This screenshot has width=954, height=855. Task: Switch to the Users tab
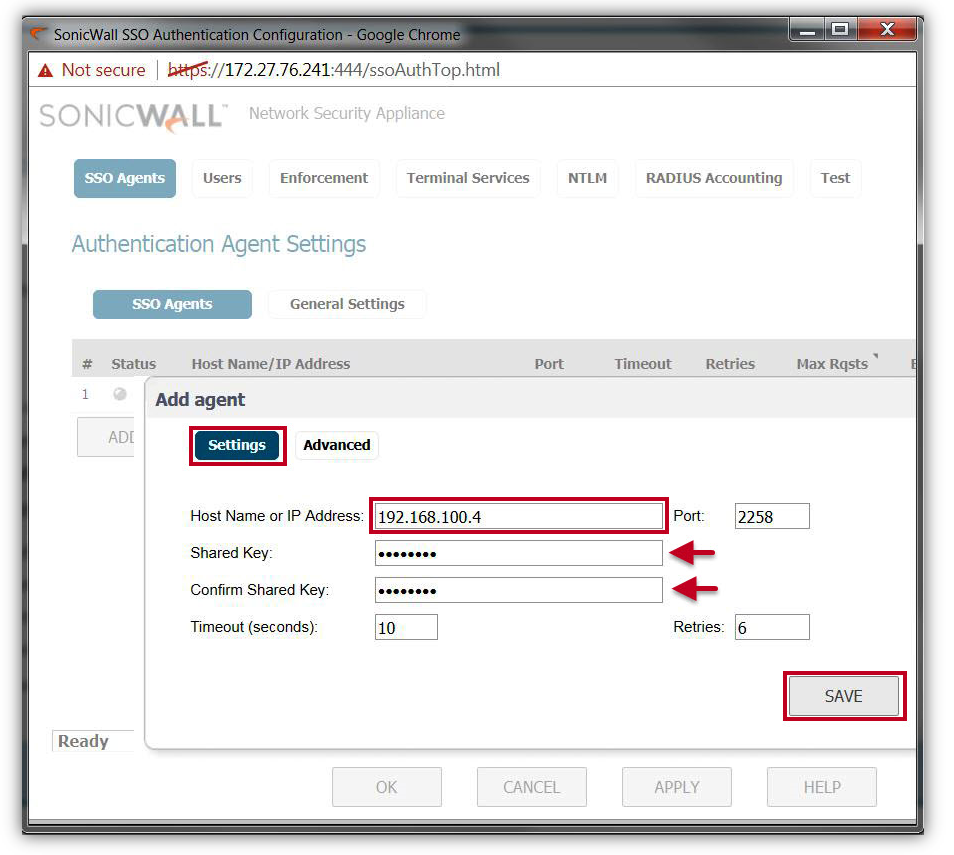click(x=222, y=178)
